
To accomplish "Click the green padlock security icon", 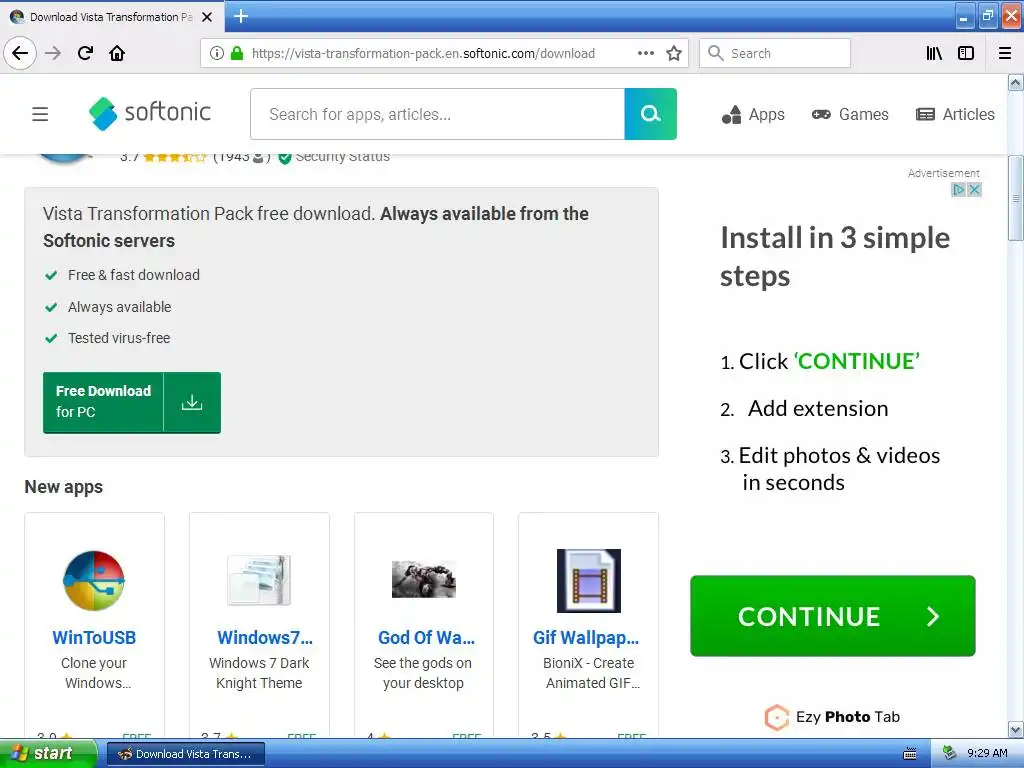I will (237, 54).
